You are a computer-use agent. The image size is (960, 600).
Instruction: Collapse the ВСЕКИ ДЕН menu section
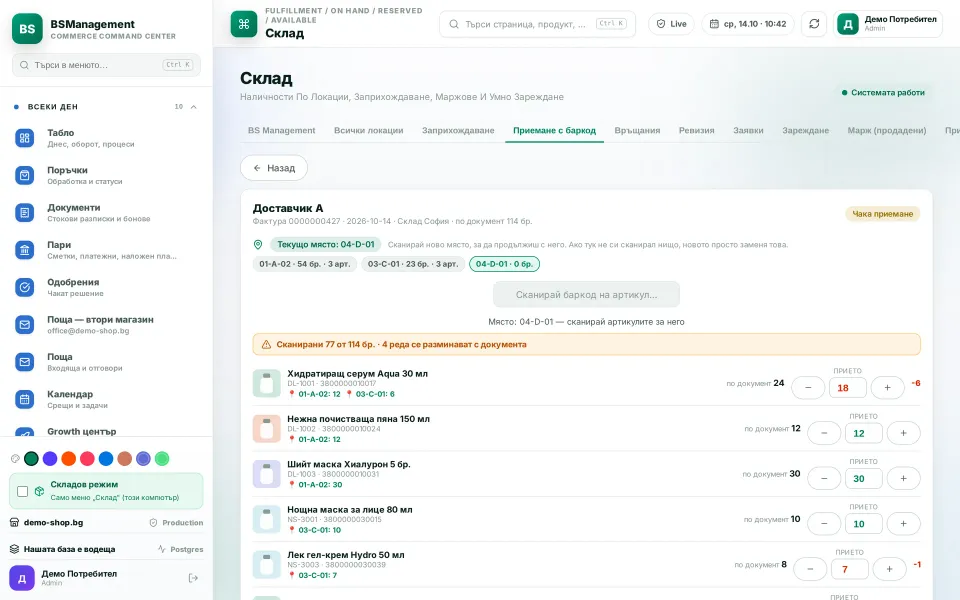pos(193,107)
